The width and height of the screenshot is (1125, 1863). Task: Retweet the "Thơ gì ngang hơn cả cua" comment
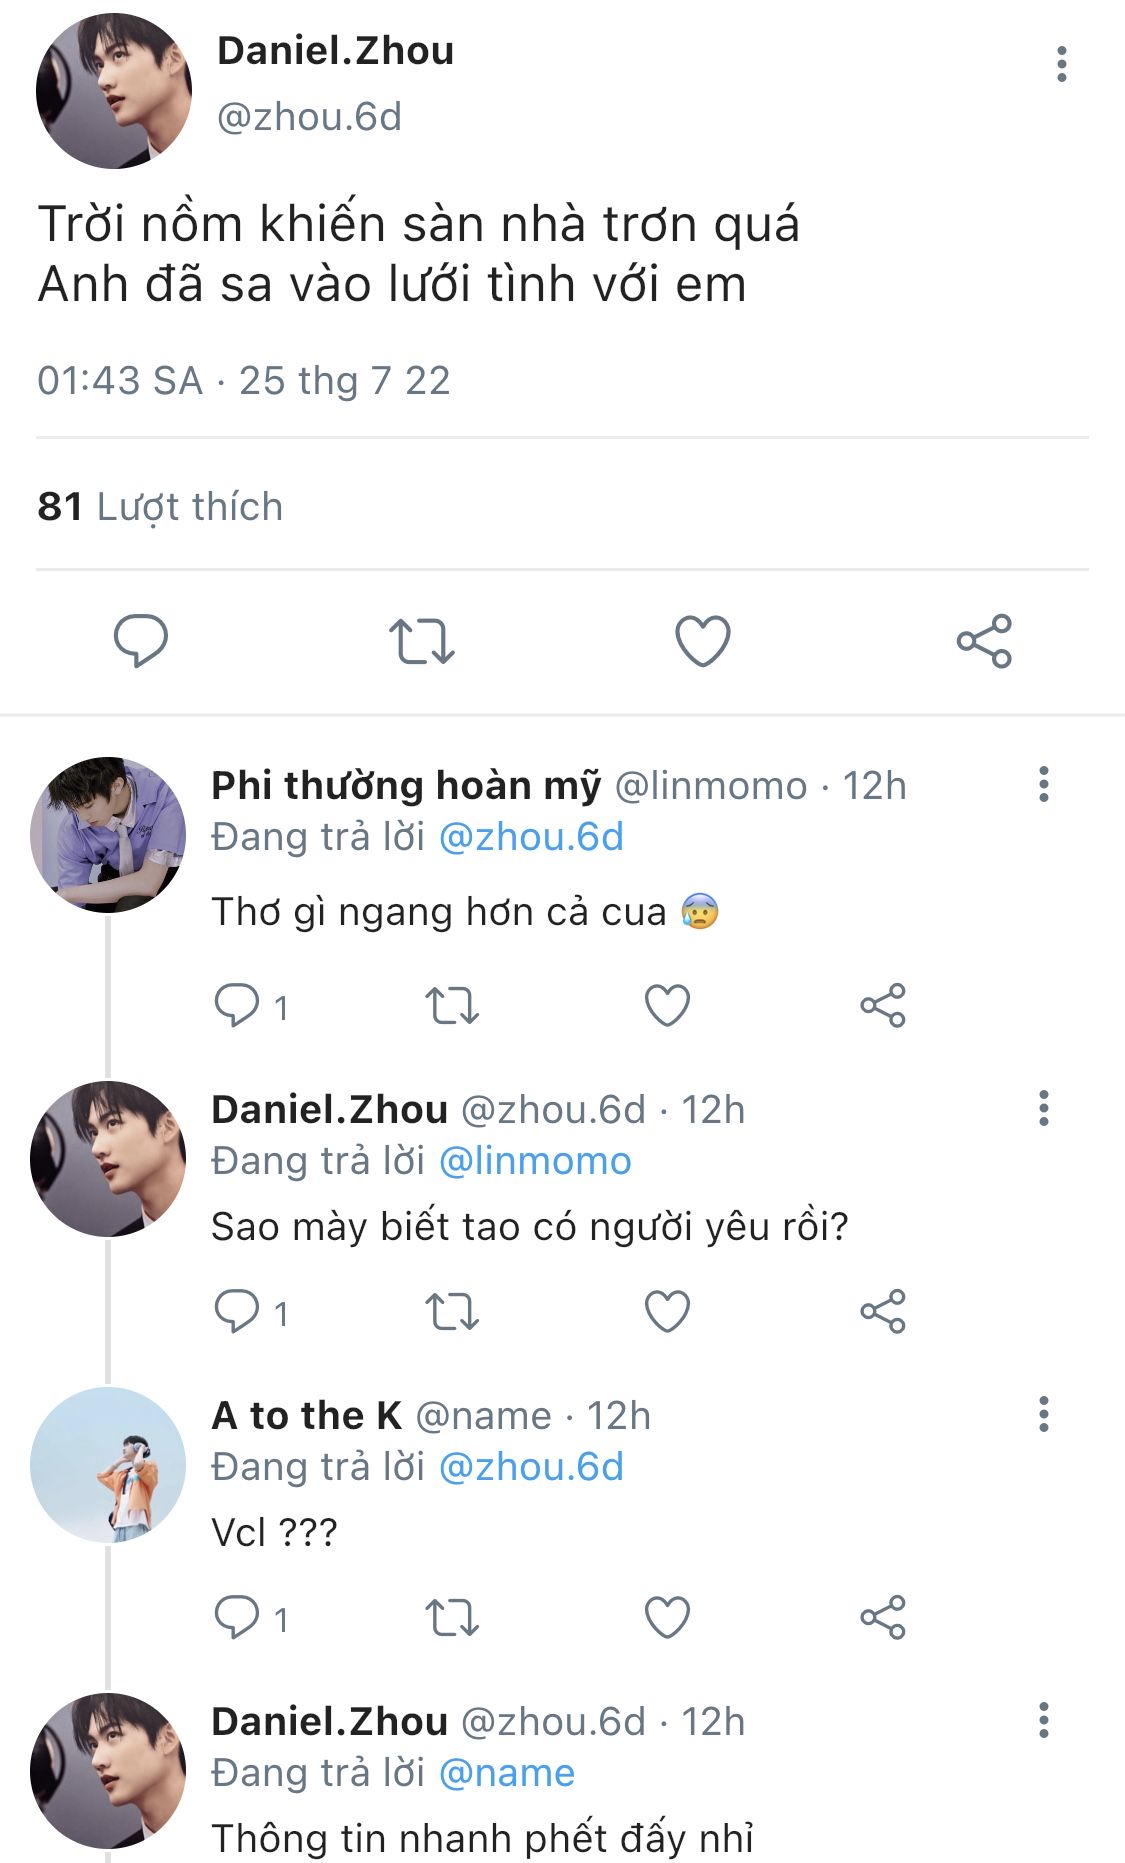[x=452, y=1005]
